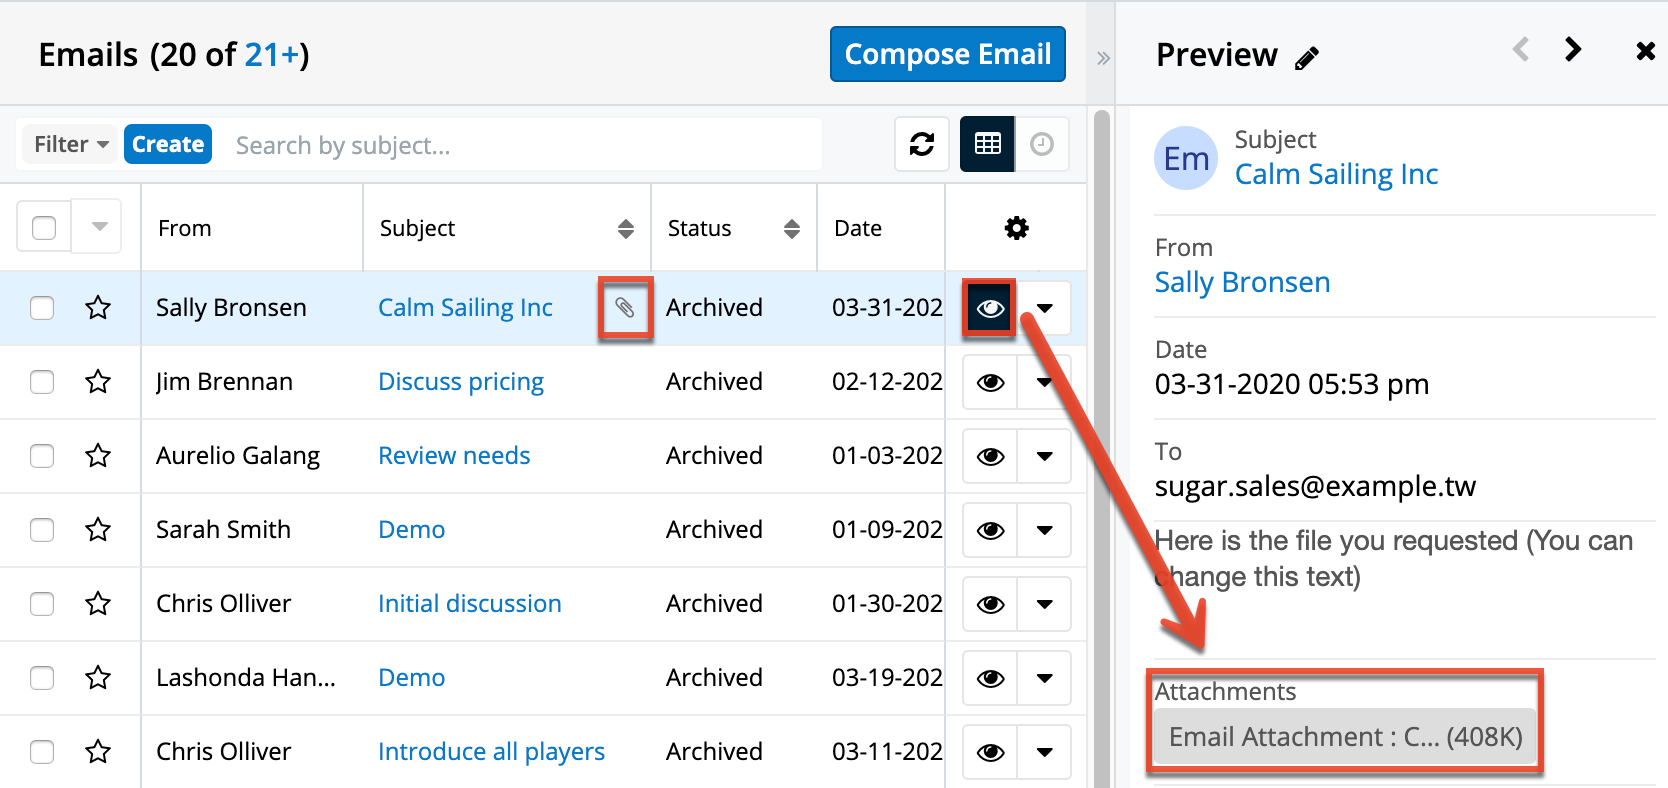Collapse panel with double chevron icon
Viewport: 1668px width, 788px height.
click(1103, 58)
